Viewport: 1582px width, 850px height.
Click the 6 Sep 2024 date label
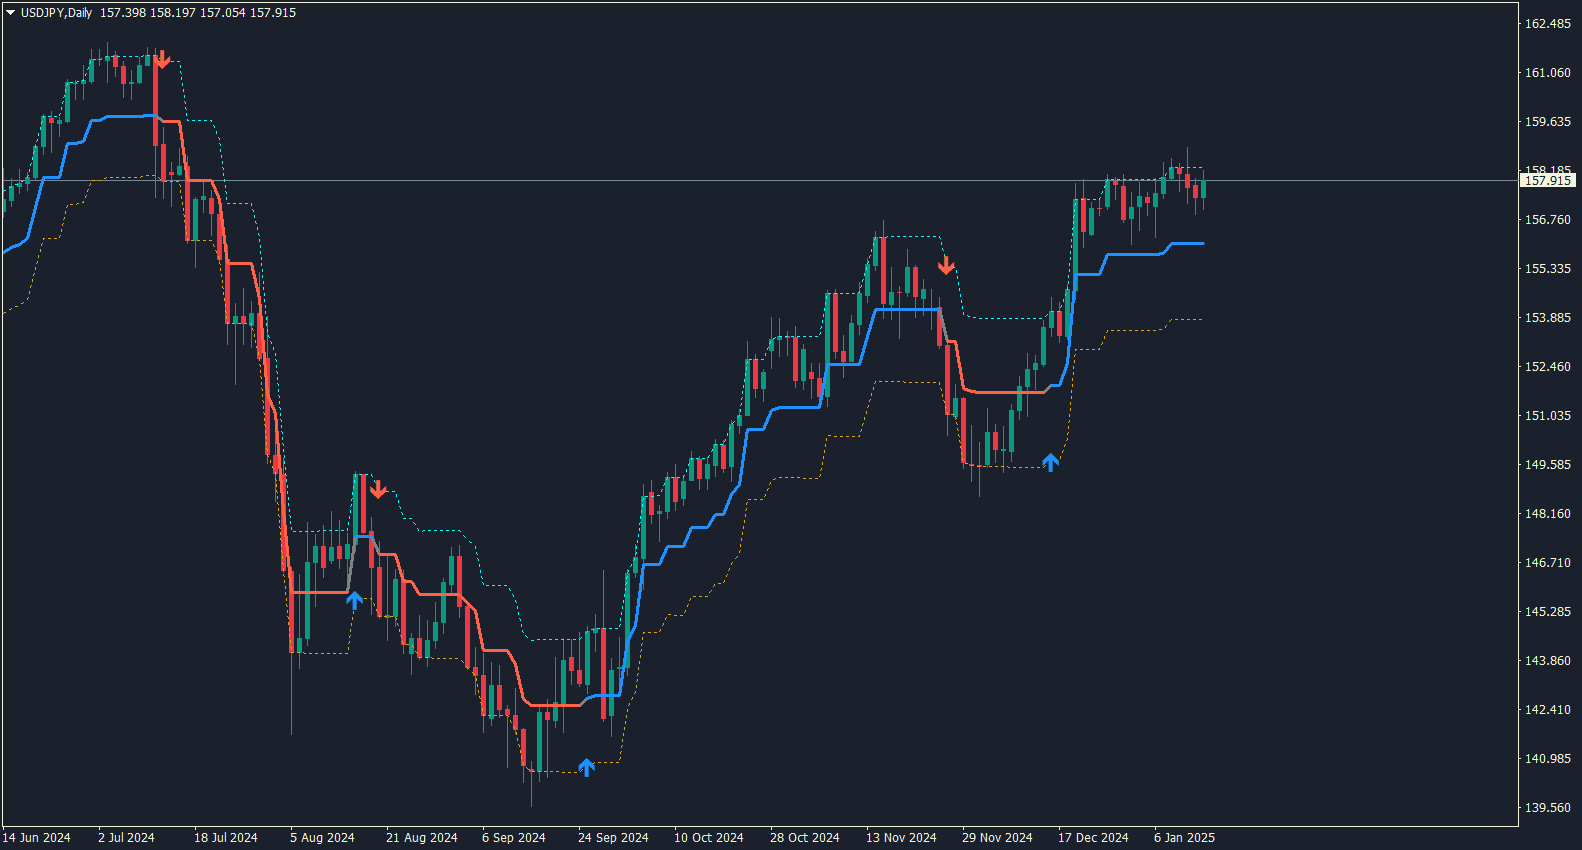pyautogui.click(x=514, y=838)
